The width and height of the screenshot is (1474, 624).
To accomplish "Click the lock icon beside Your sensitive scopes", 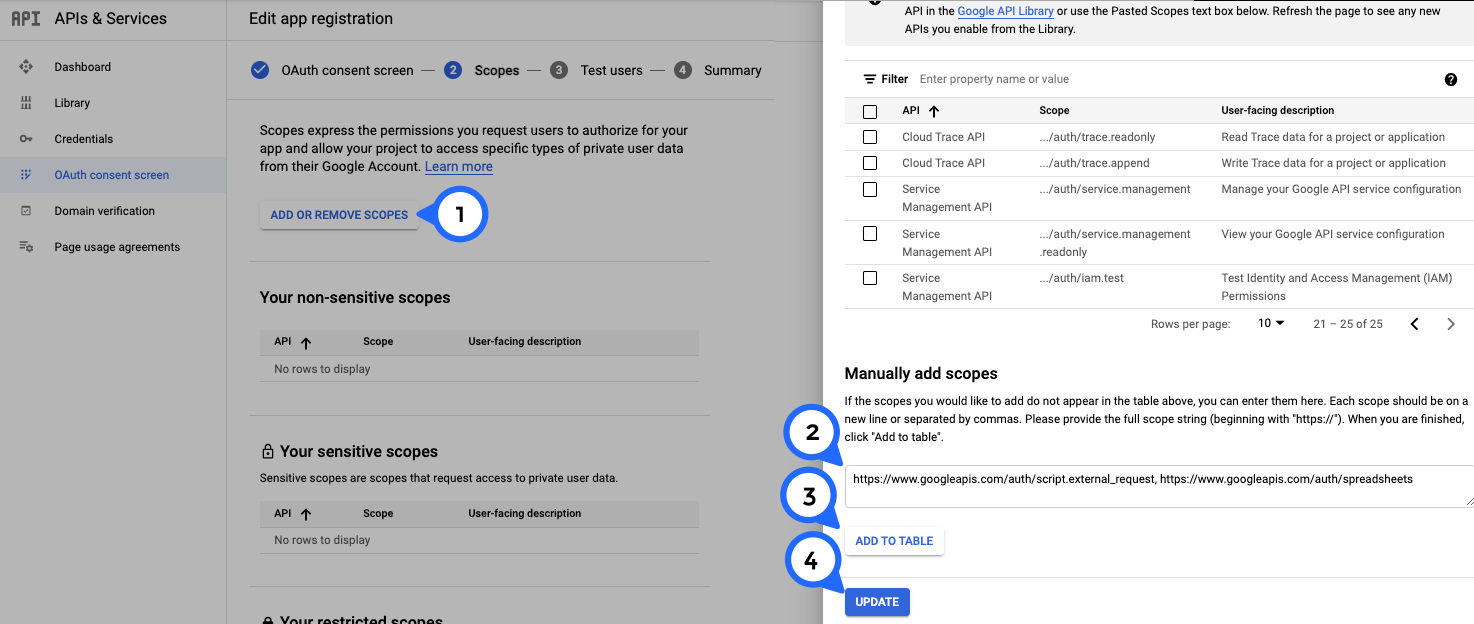I will pyautogui.click(x=267, y=451).
